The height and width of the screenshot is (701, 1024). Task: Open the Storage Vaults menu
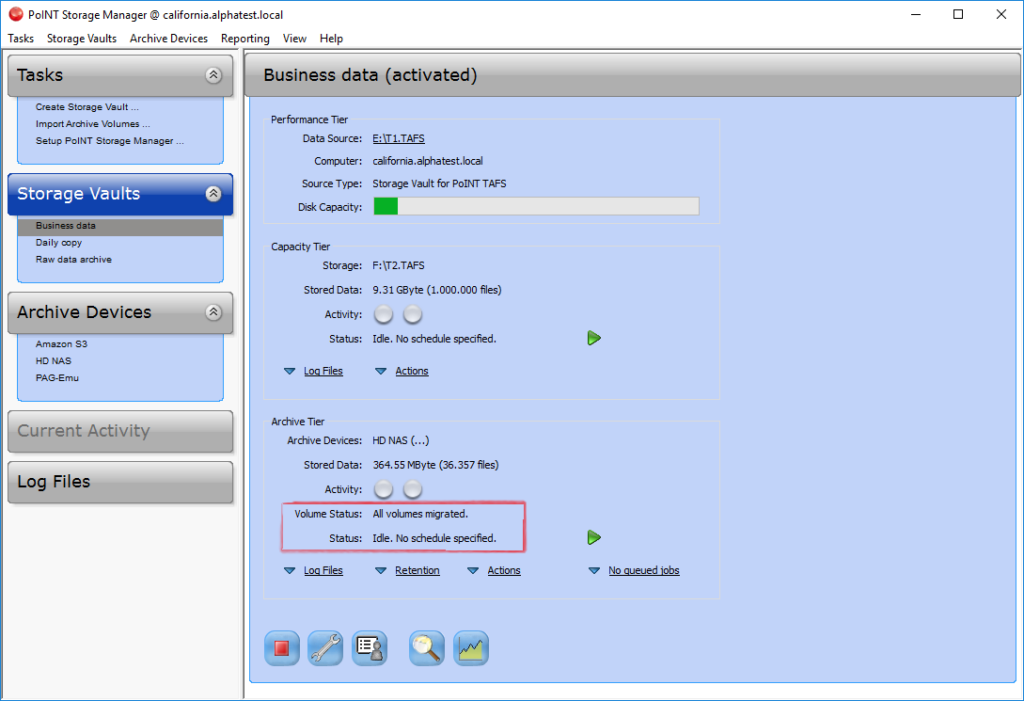pyautogui.click(x=82, y=39)
